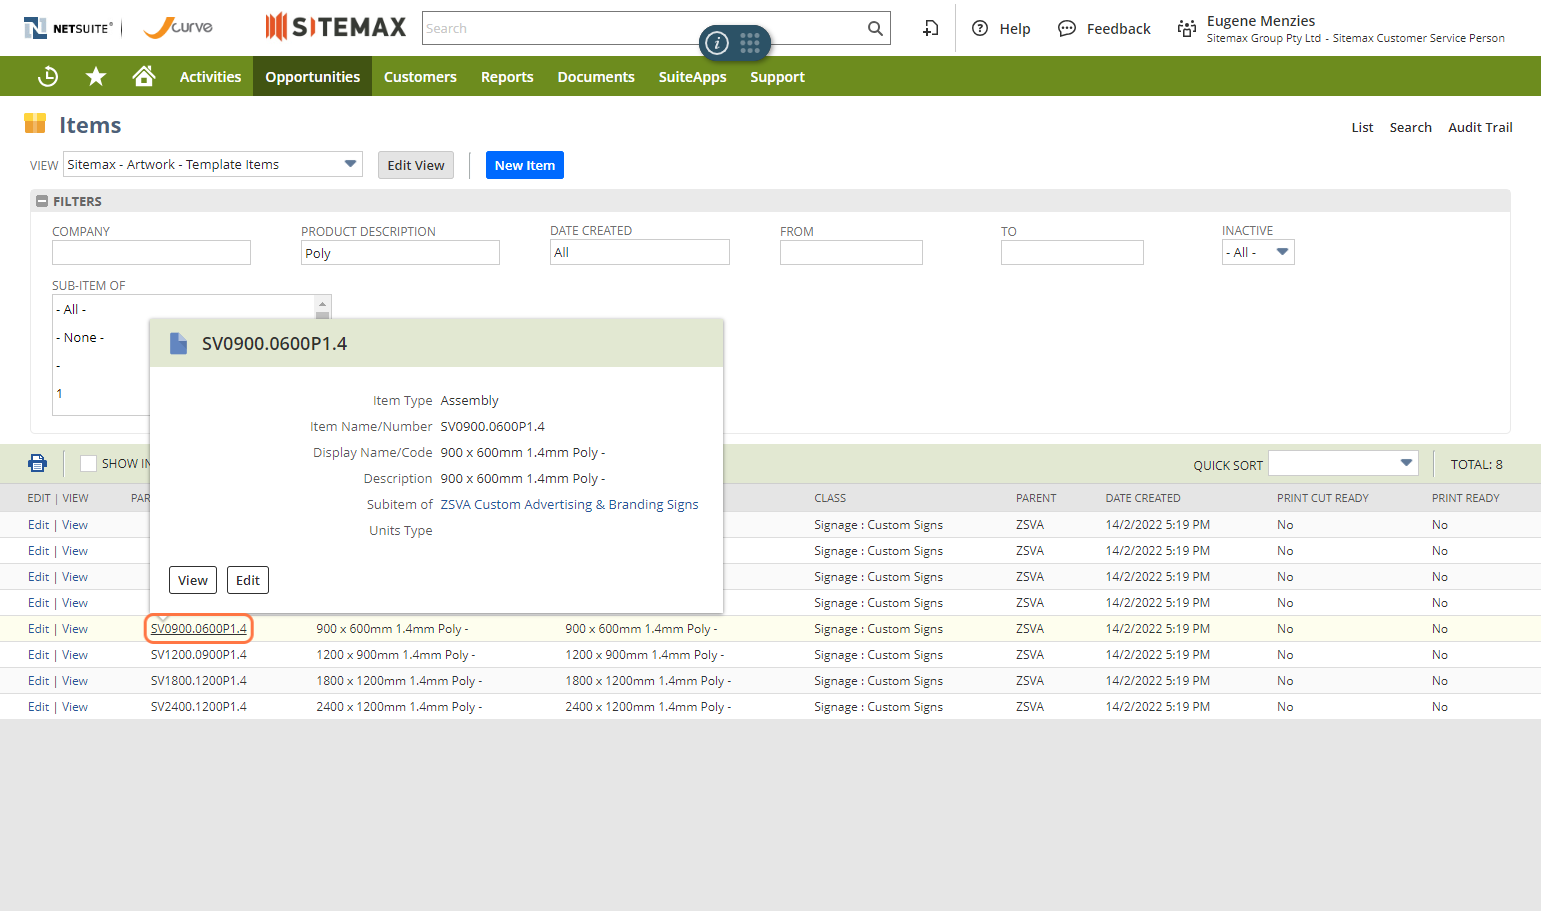Click the info overlay icon on search bar
Image resolution: width=1541 pixels, height=911 pixels.
click(x=717, y=43)
